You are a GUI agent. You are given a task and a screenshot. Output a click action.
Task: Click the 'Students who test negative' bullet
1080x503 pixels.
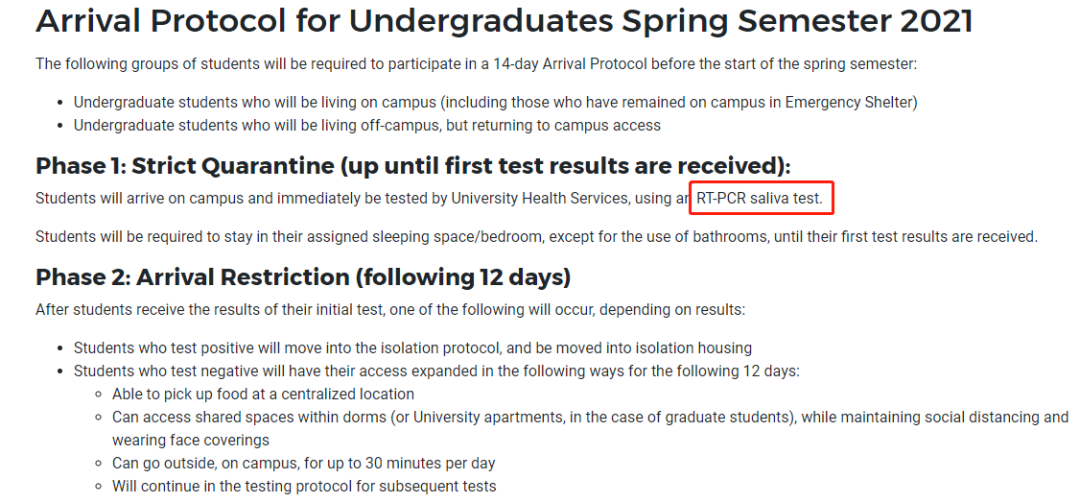437,371
